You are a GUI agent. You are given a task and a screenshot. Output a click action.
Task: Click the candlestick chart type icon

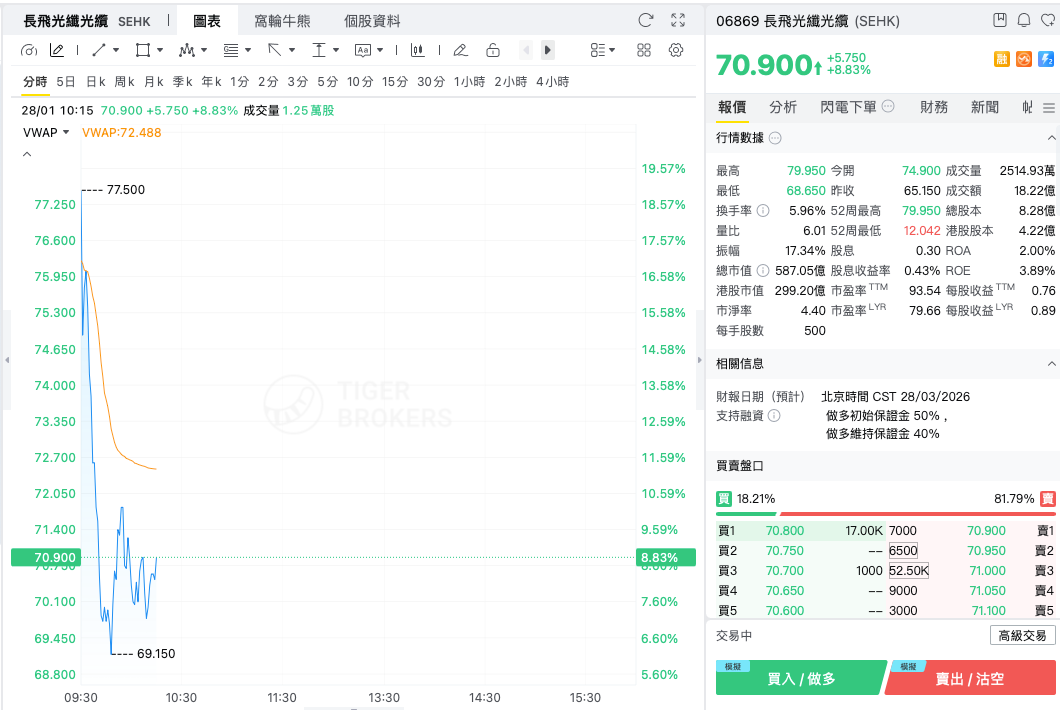pos(418,50)
